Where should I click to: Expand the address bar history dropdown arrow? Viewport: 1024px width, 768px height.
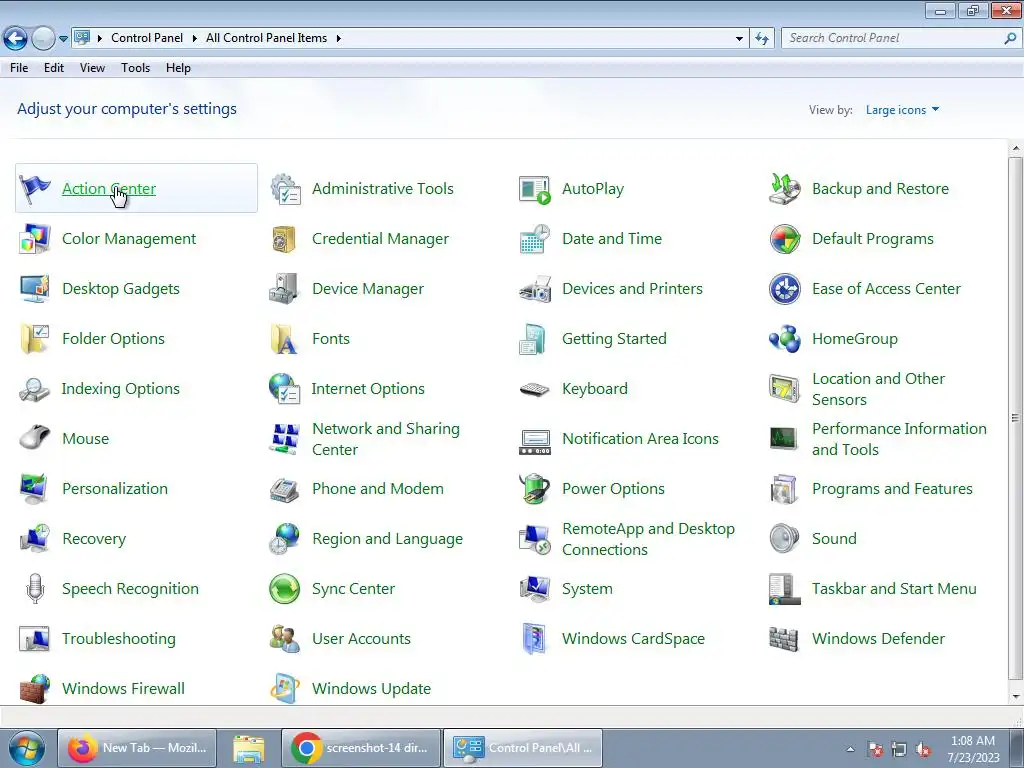(x=739, y=39)
